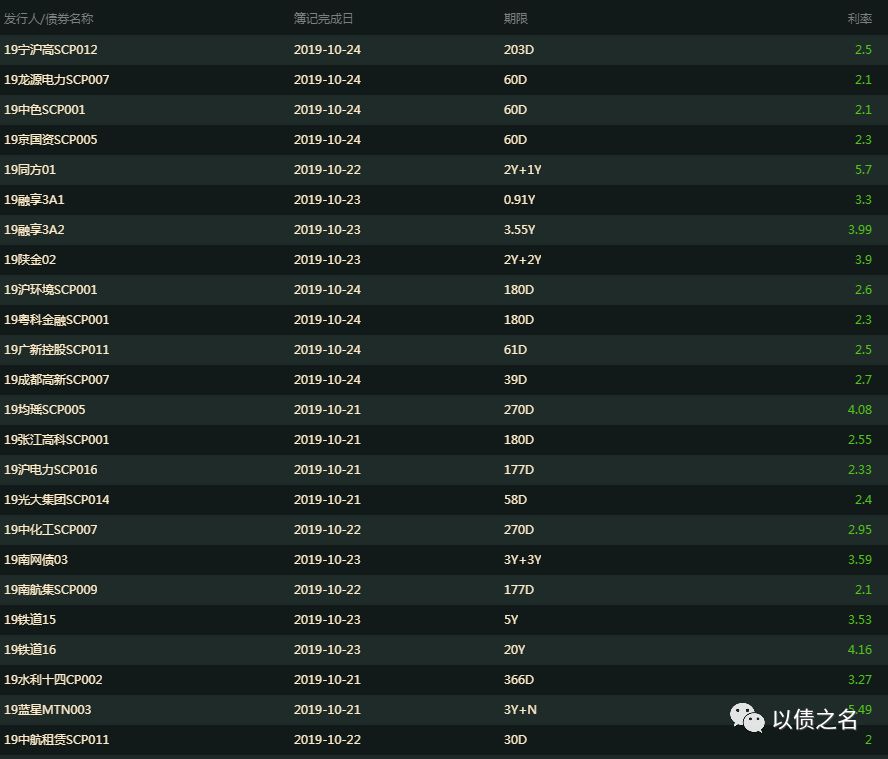
Task: Open 19粤科金融SCP001 details
Action: (57, 320)
